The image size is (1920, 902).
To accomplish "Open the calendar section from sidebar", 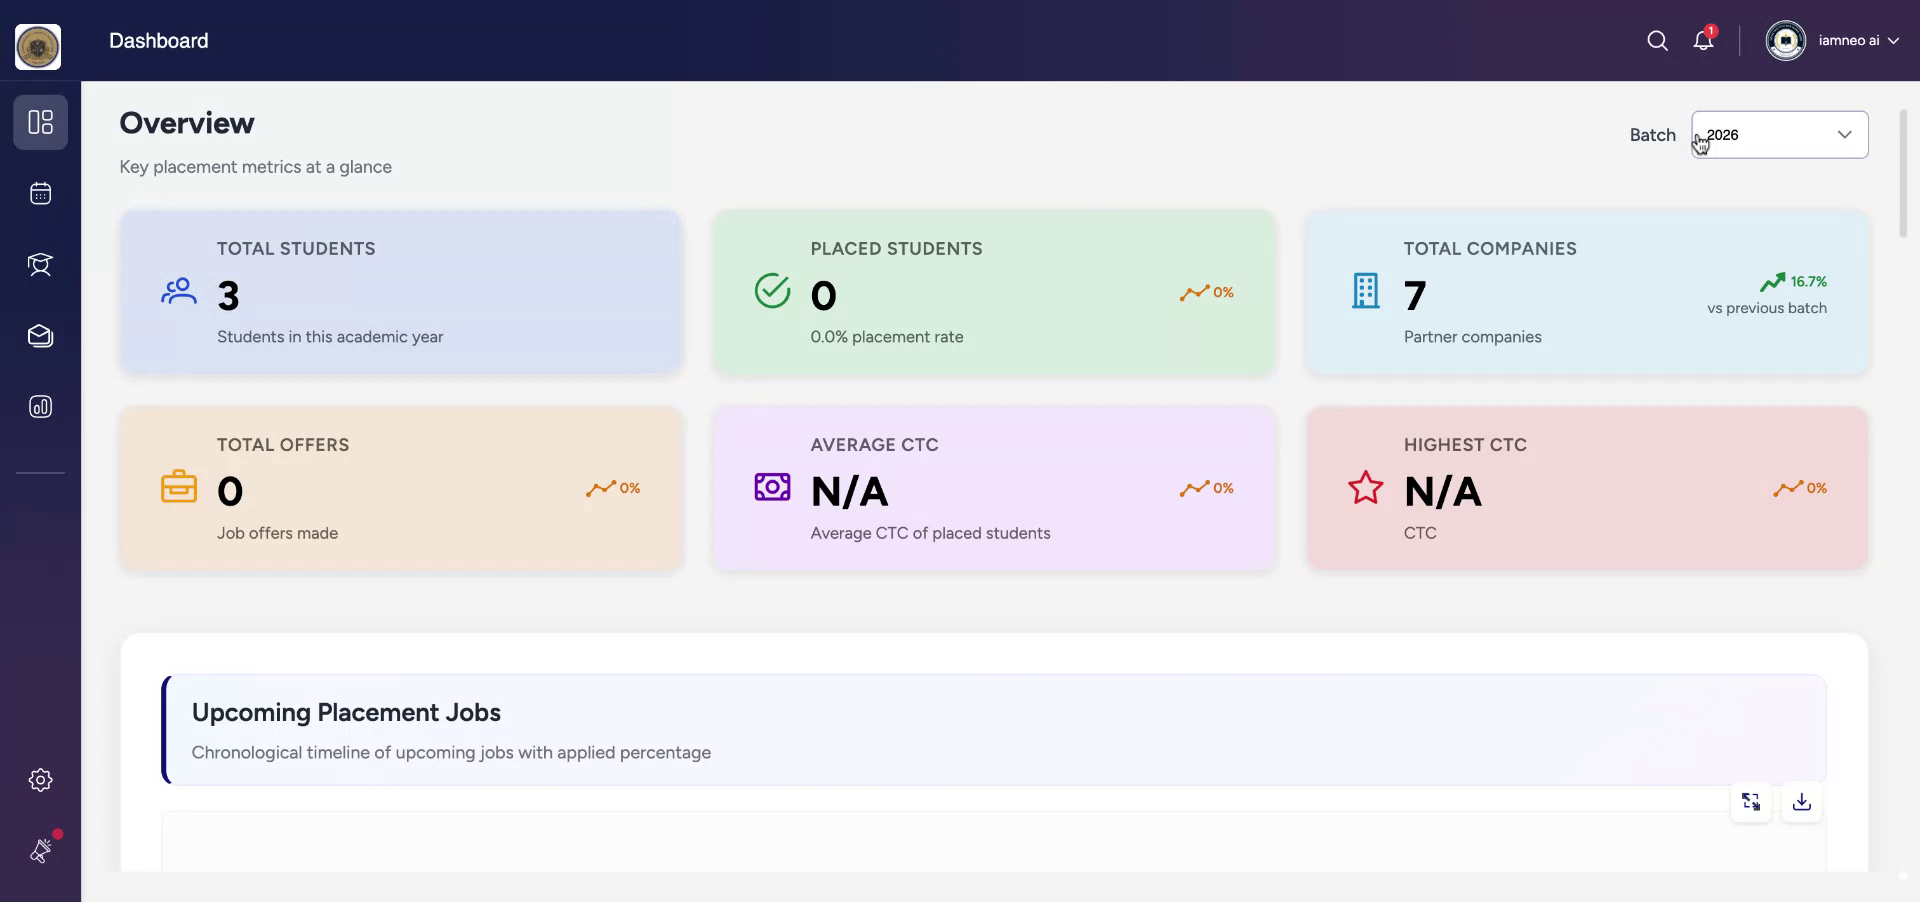I will [41, 193].
